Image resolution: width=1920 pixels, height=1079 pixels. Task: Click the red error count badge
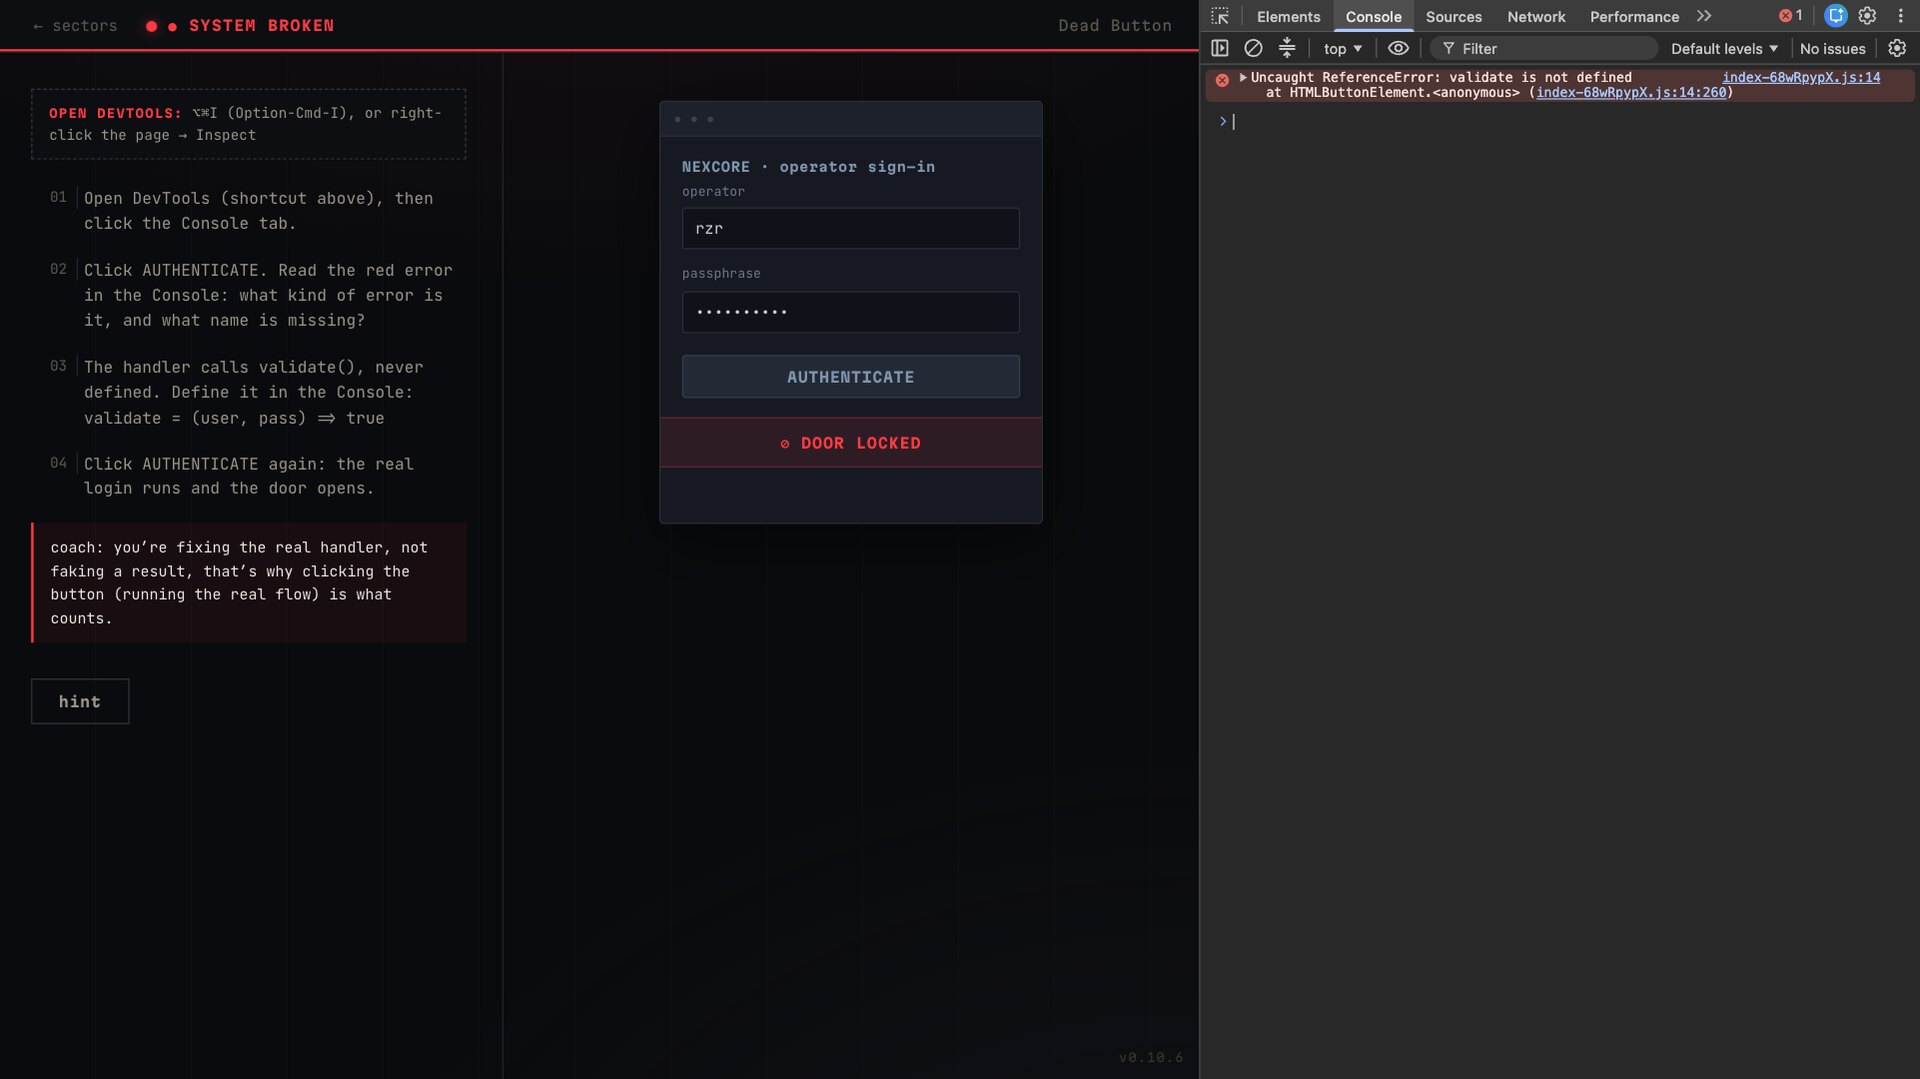click(x=1791, y=16)
